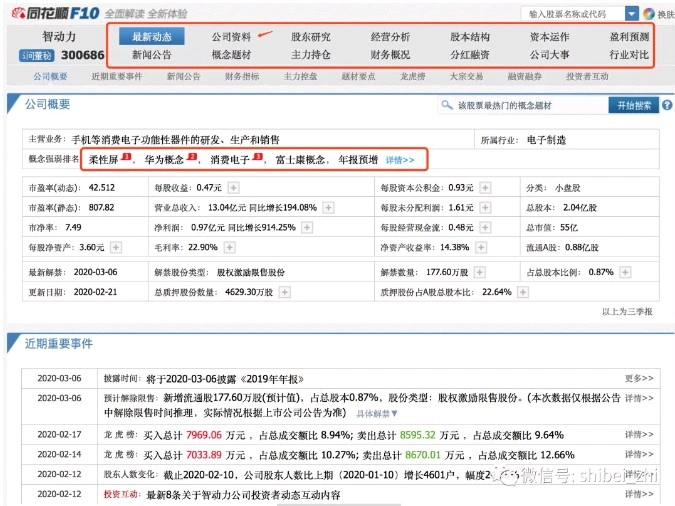Open 股东研究 in the navigation menu
The width and height of the screenshot is (675, 506).
point(310,36)
